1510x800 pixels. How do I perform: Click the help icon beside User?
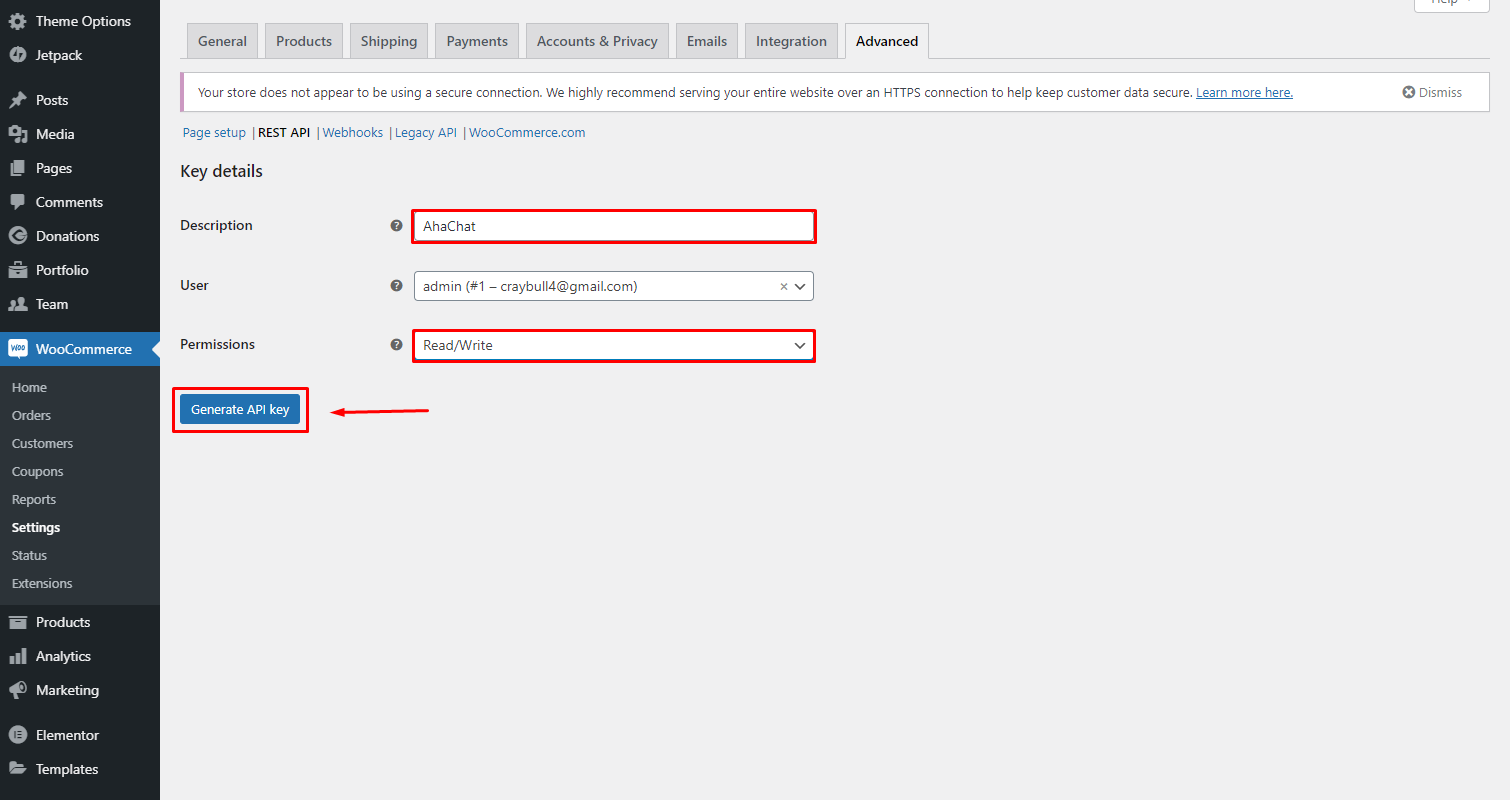(x=396, y=286)
